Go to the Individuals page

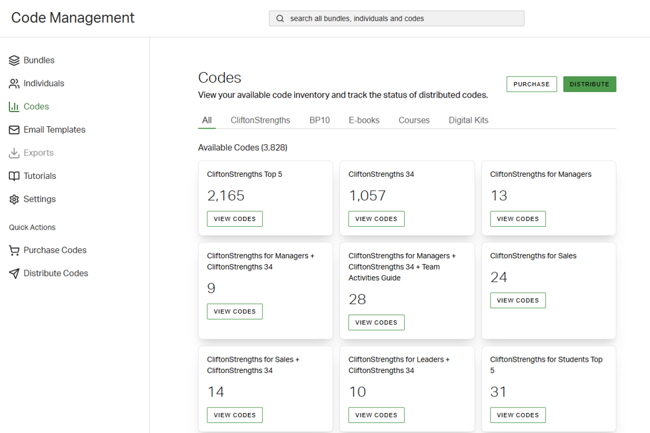tap(44, 84)
